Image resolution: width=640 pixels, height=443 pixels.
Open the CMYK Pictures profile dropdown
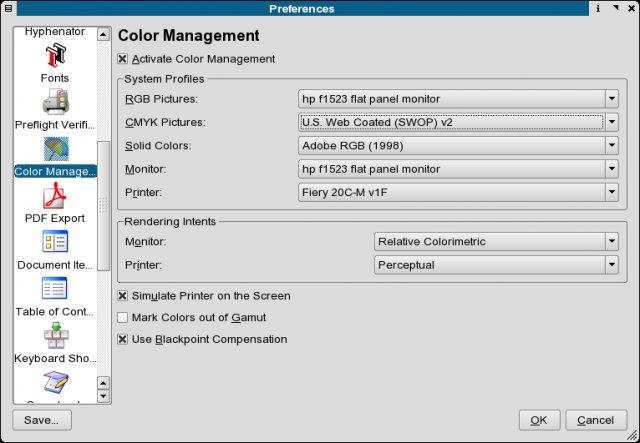pyautogui.click(x=458, y=122)
